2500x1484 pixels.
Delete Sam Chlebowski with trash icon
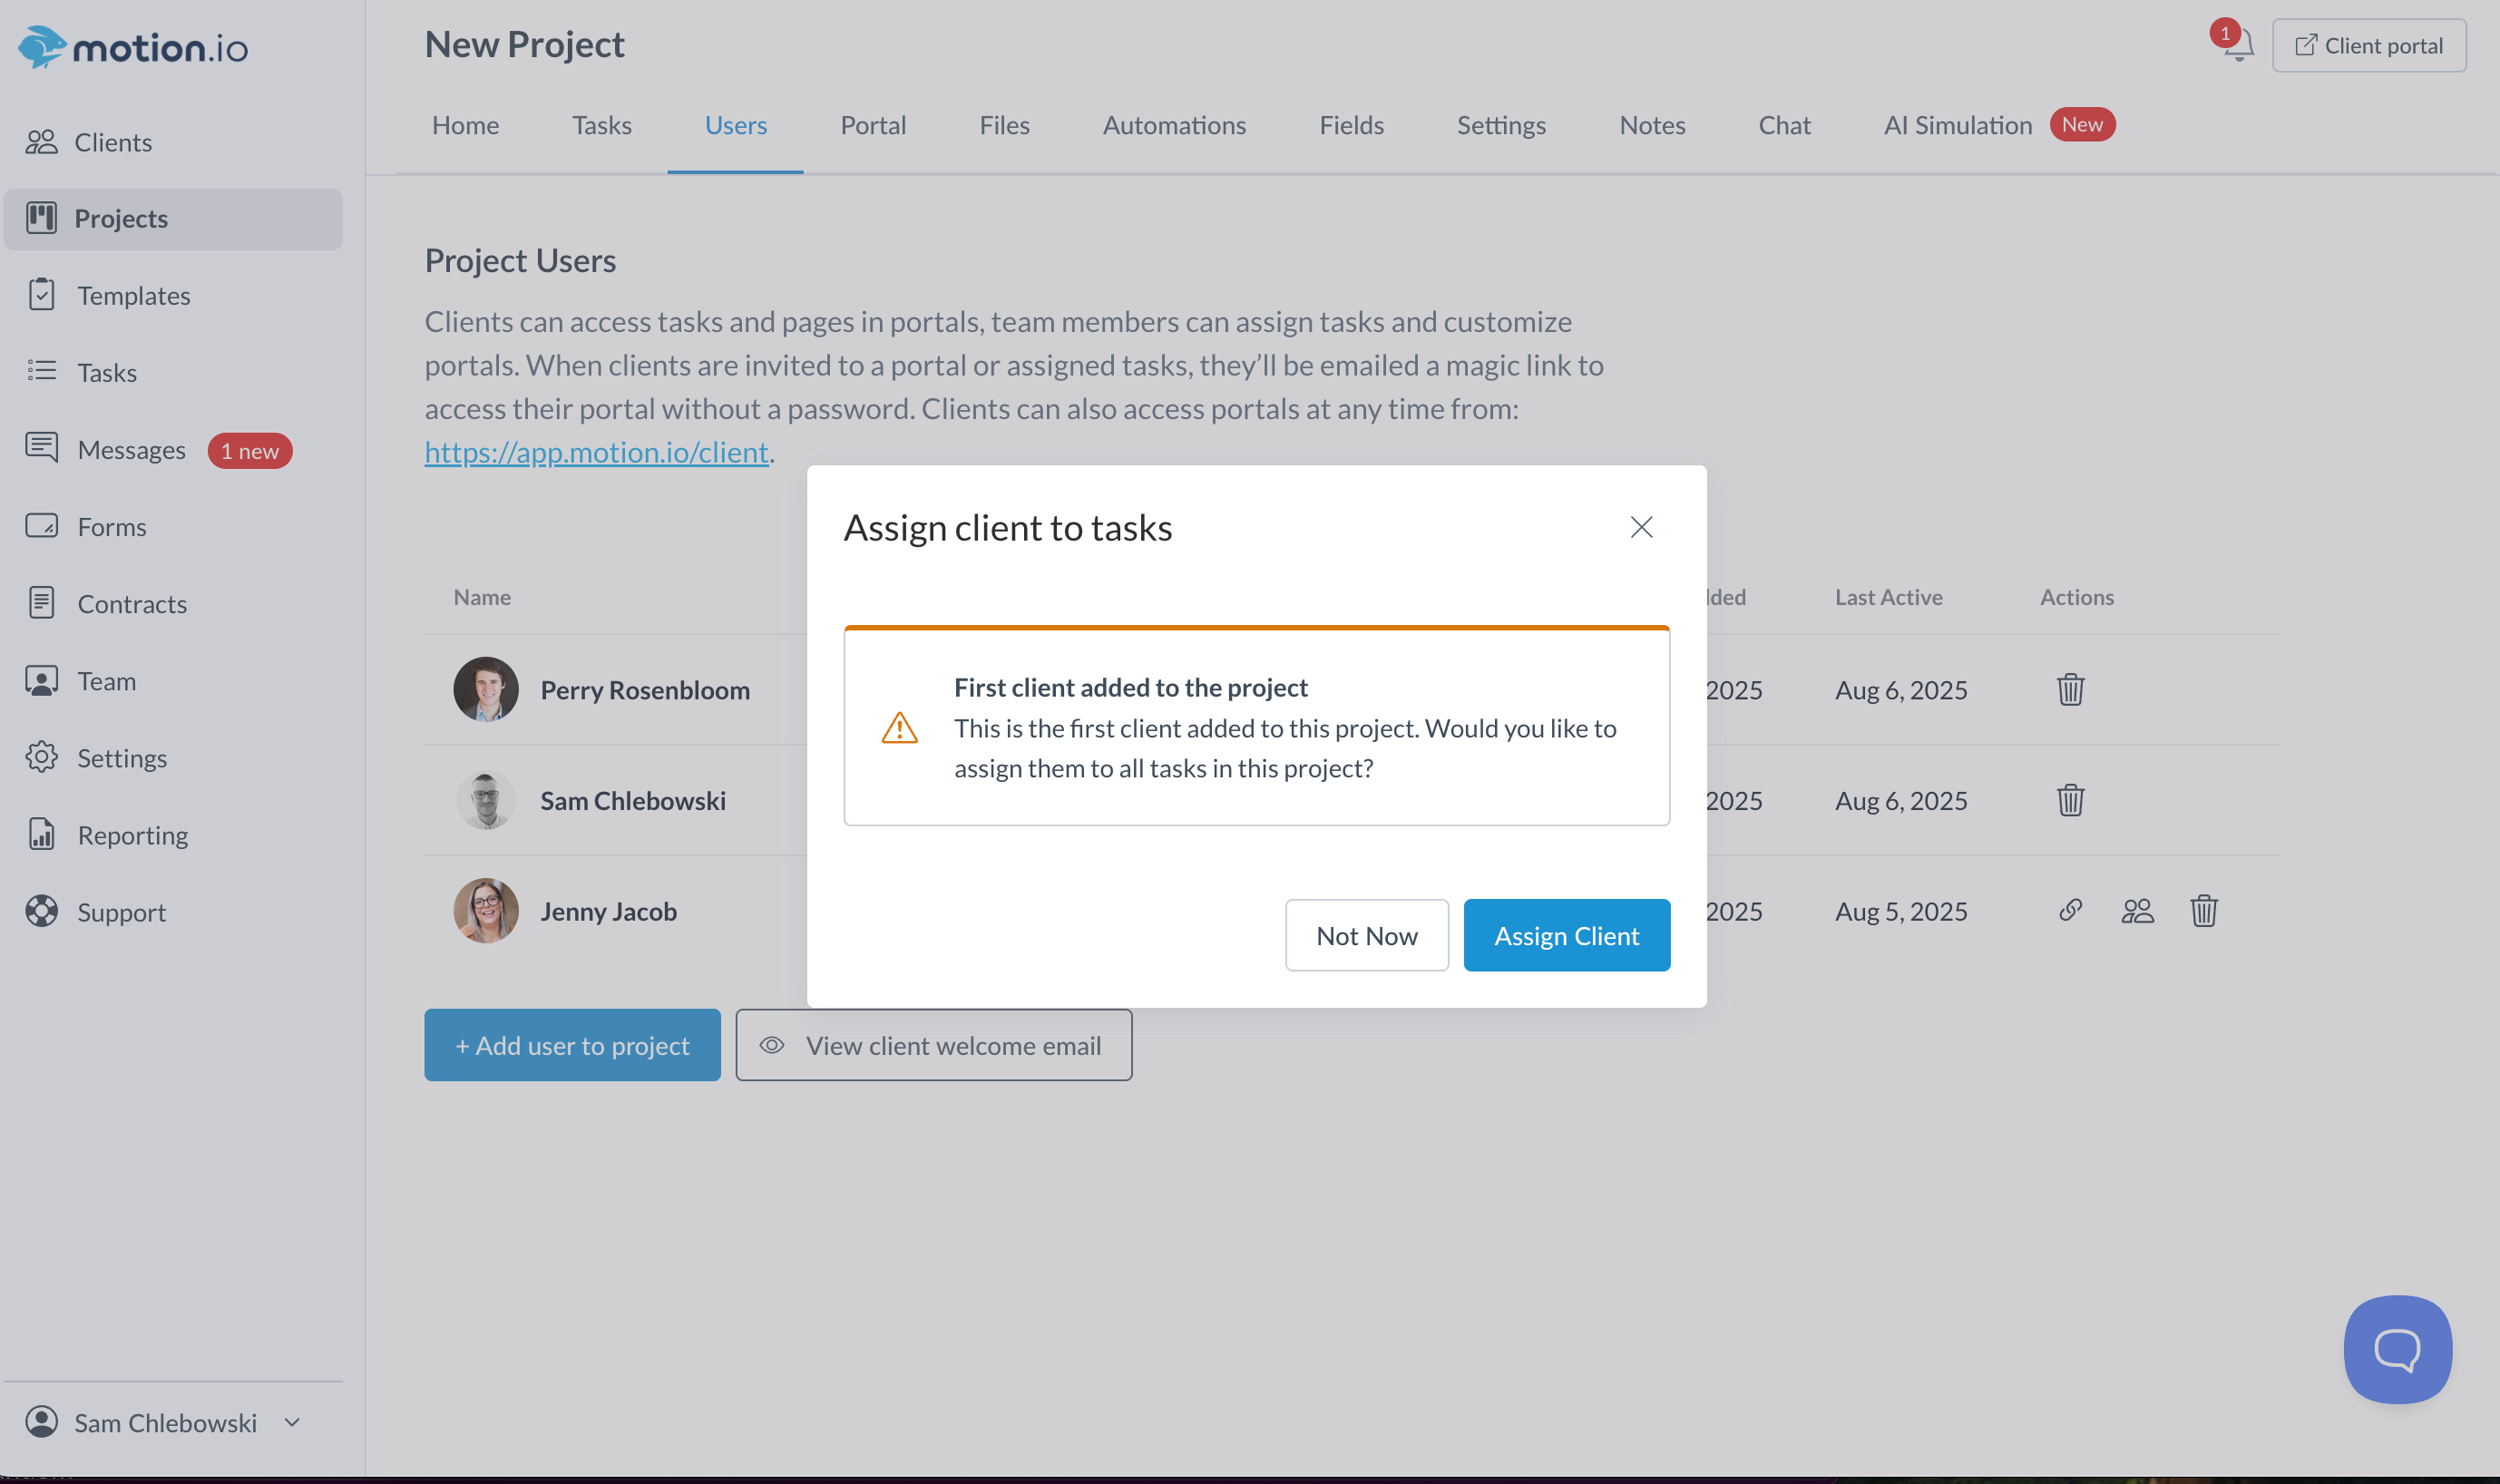tap(2070, 800)
